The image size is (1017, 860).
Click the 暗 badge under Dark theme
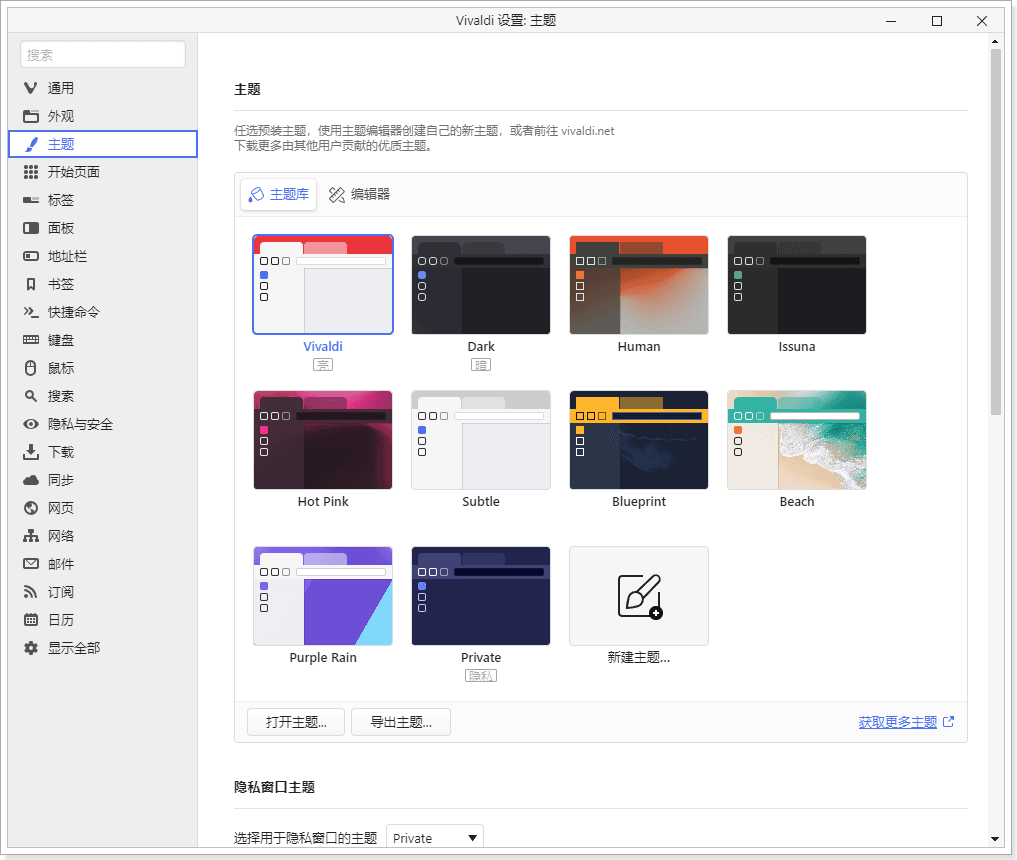coord(481,364)
